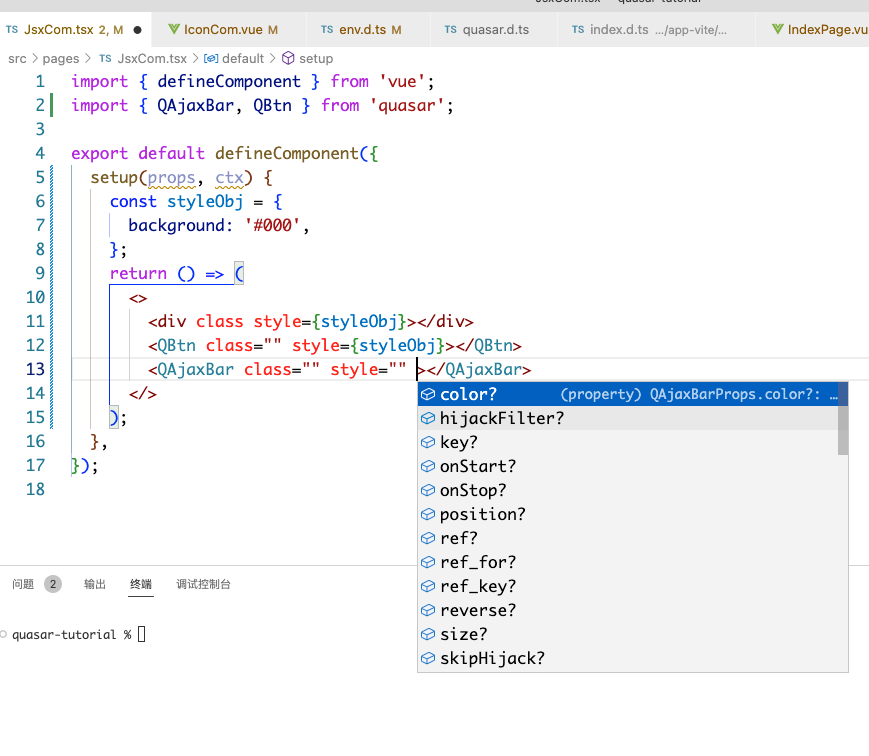Click the underlined 'ctx' parameter
The height and width of the screenshot is (756, 869).
(x=229, y=177)
